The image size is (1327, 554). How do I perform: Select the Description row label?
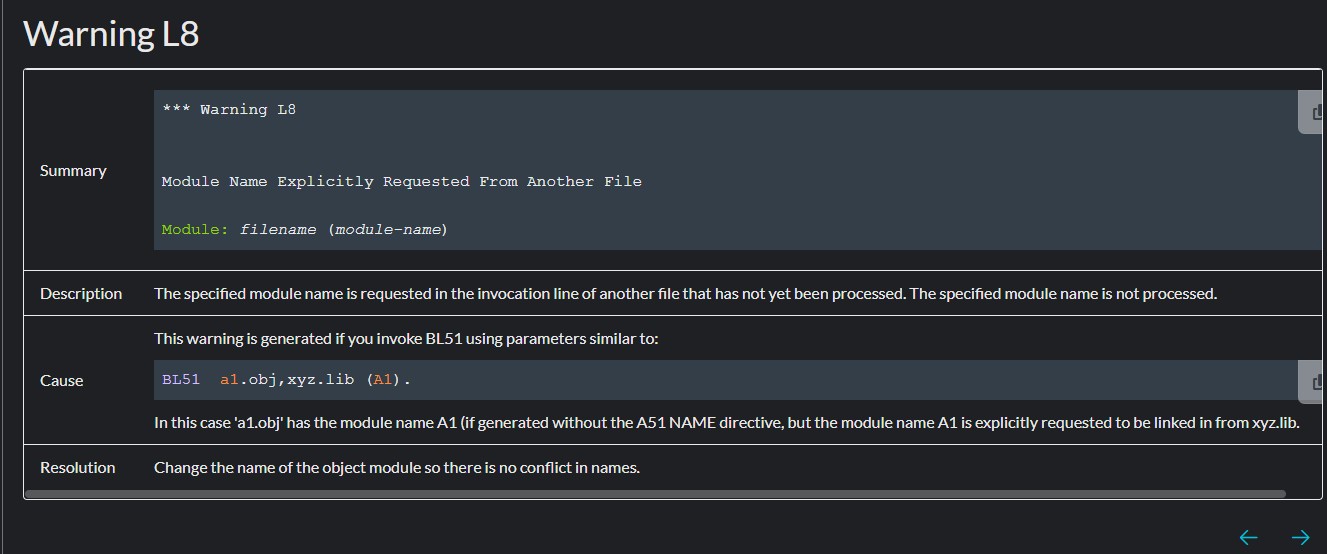tap(81, 294)
